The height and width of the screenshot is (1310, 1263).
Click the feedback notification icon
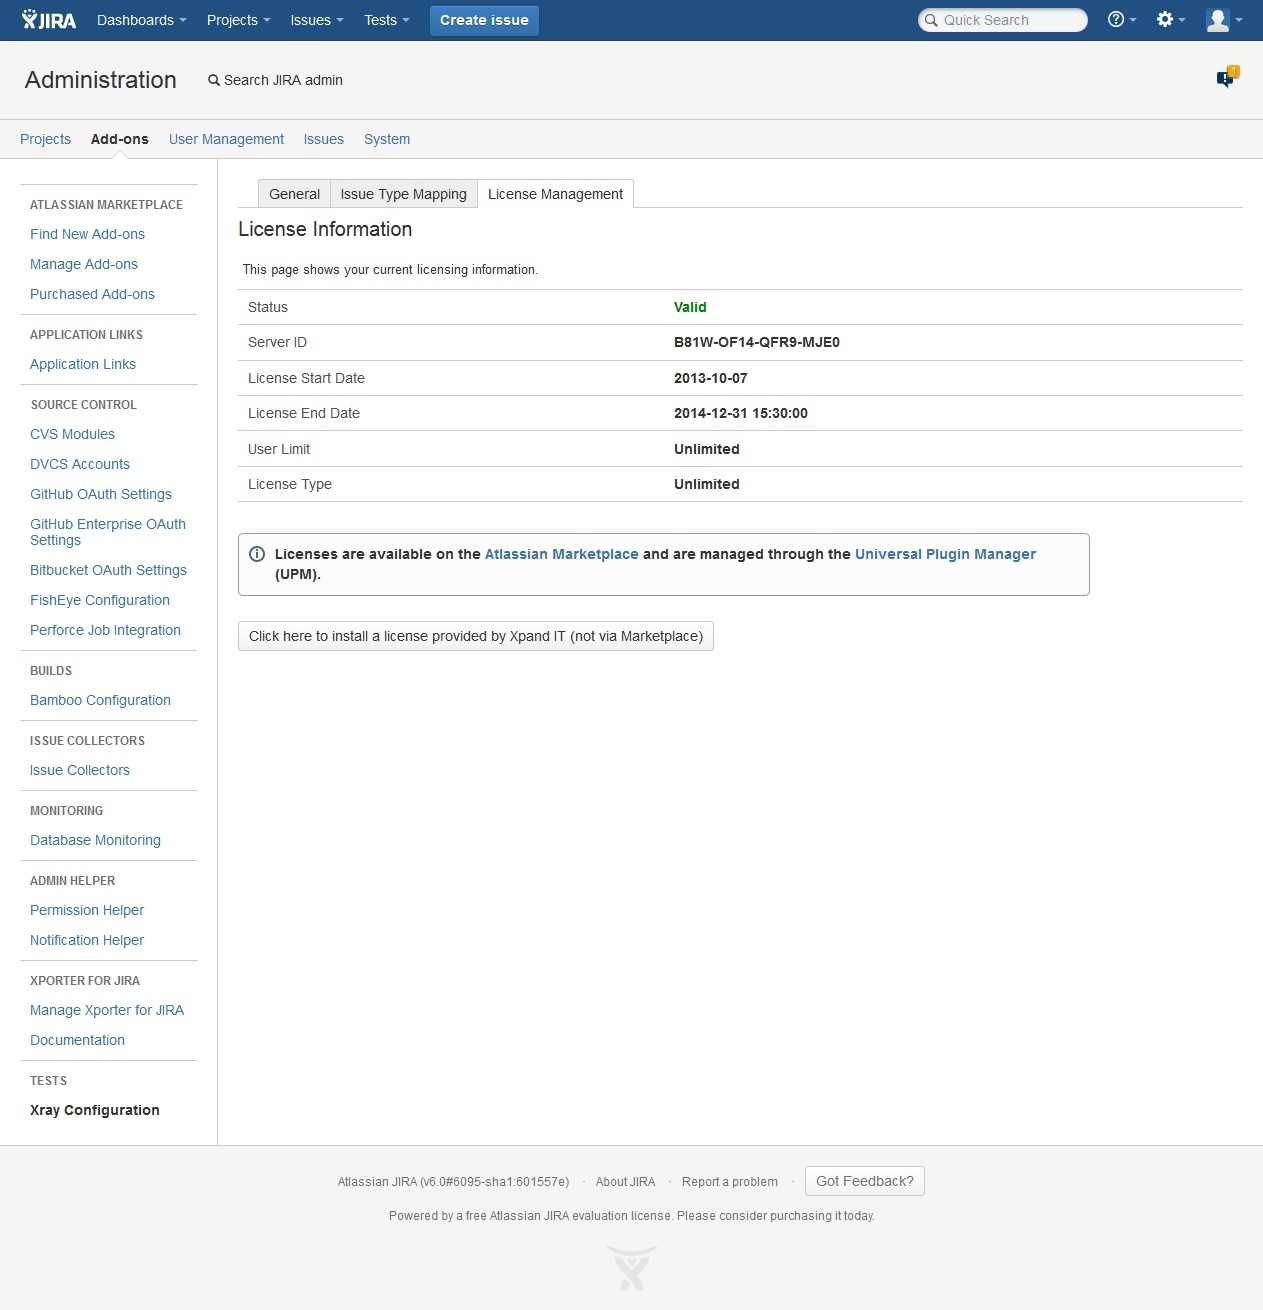[1227, 77]
